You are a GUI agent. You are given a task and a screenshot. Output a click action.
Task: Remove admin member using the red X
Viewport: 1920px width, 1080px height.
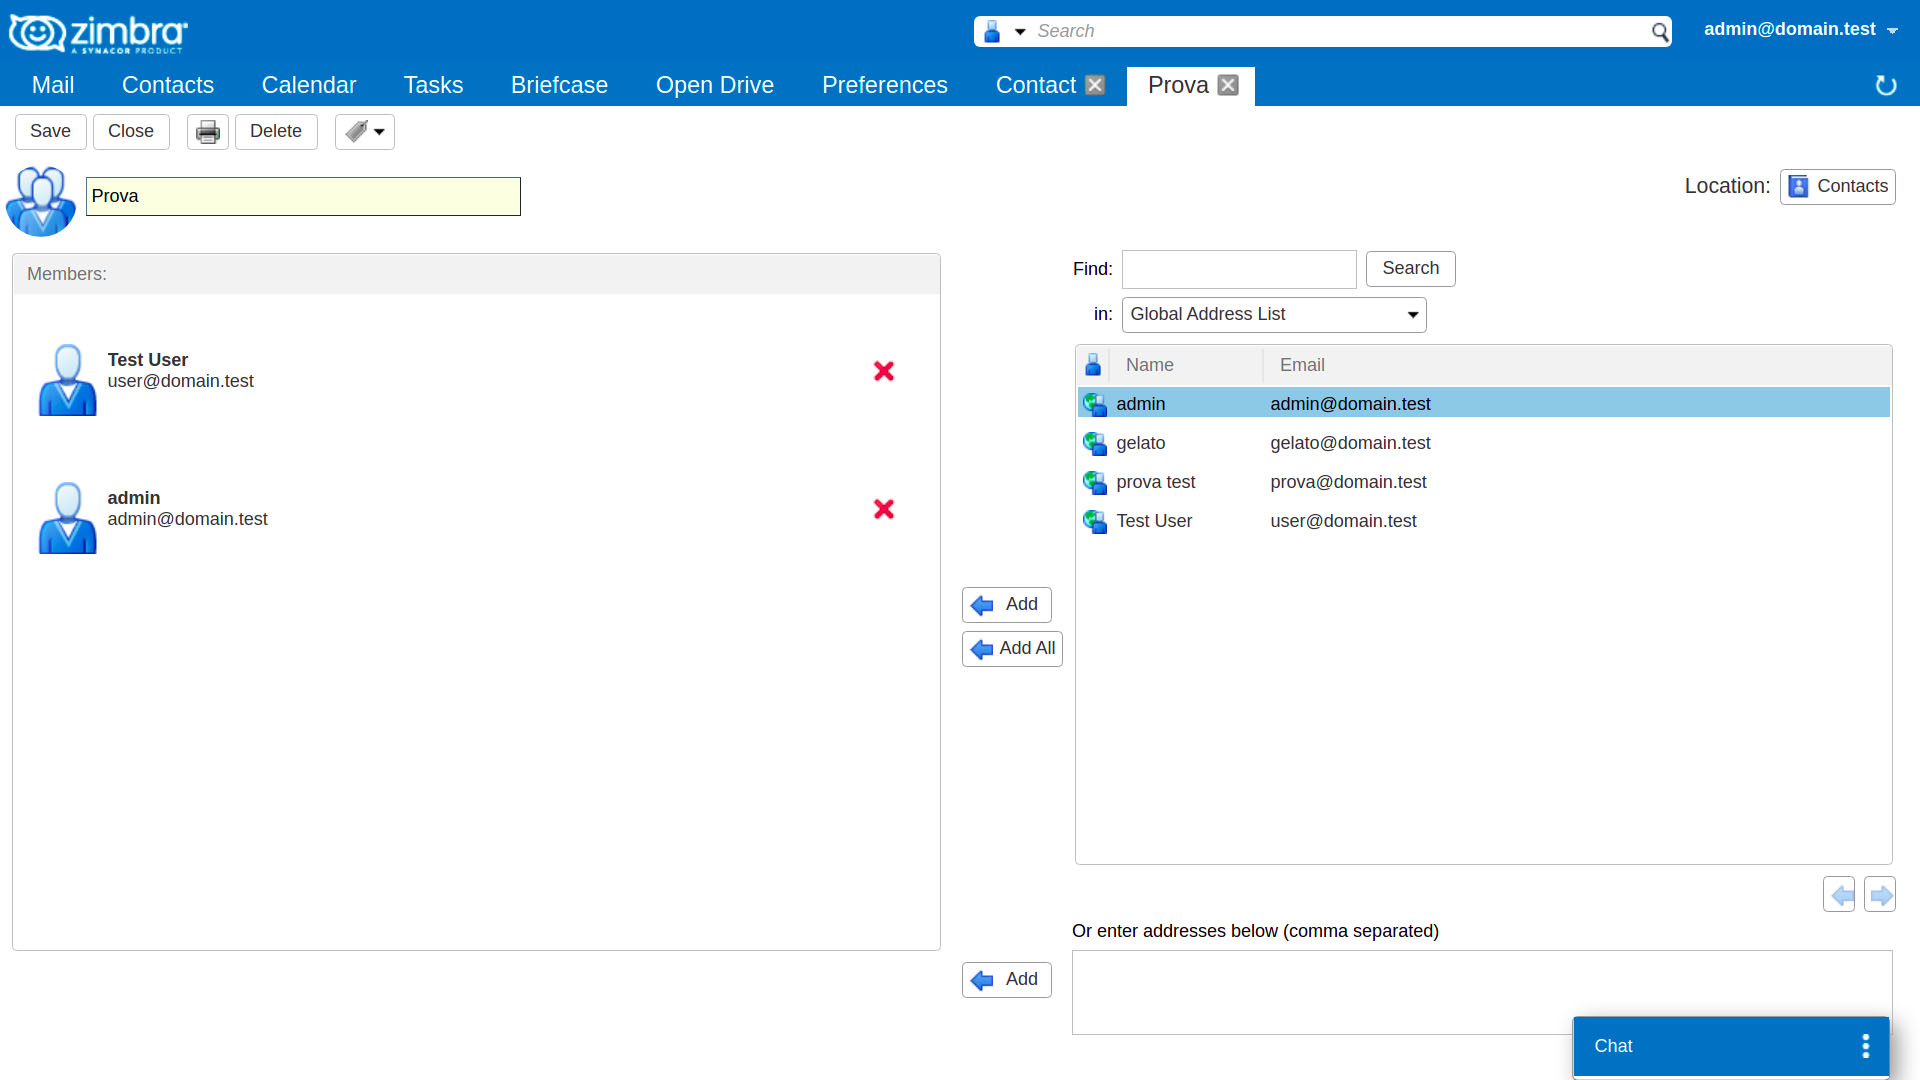884,509
